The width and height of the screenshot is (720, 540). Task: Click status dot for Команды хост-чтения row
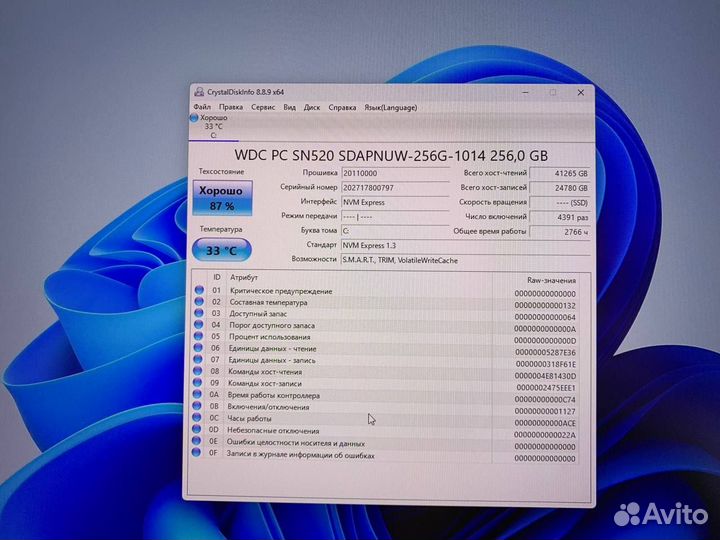197,371
